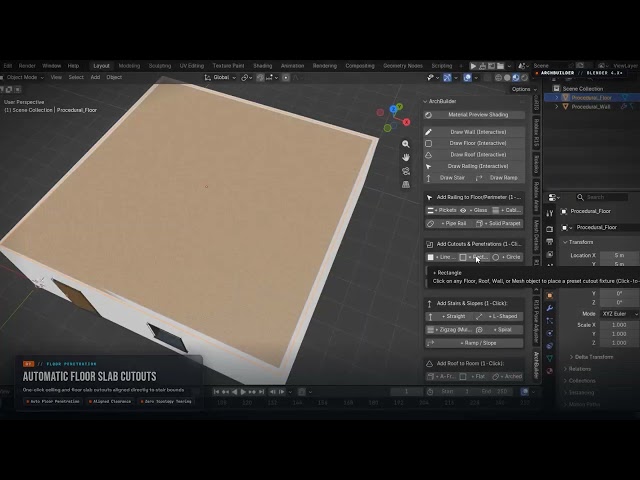The height and width of the screenshot is (480, 640).
Task: Click the viewport zoom magnifier icon
Action: [406, 144]
